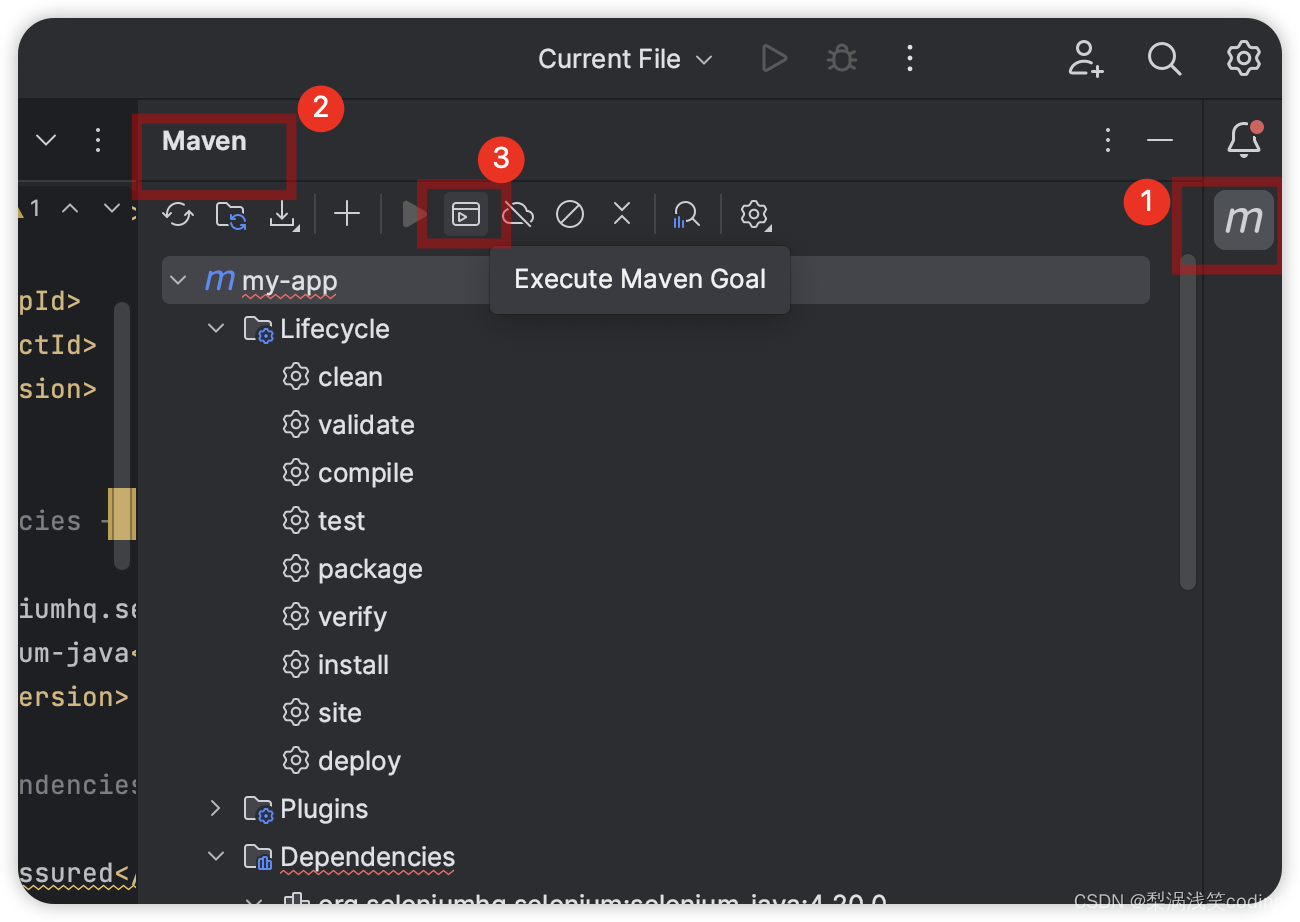Image resolution: width=1300 pixels, height=922 pixels.
Task: Select the Plugins folder
Action: click(306, 809)
